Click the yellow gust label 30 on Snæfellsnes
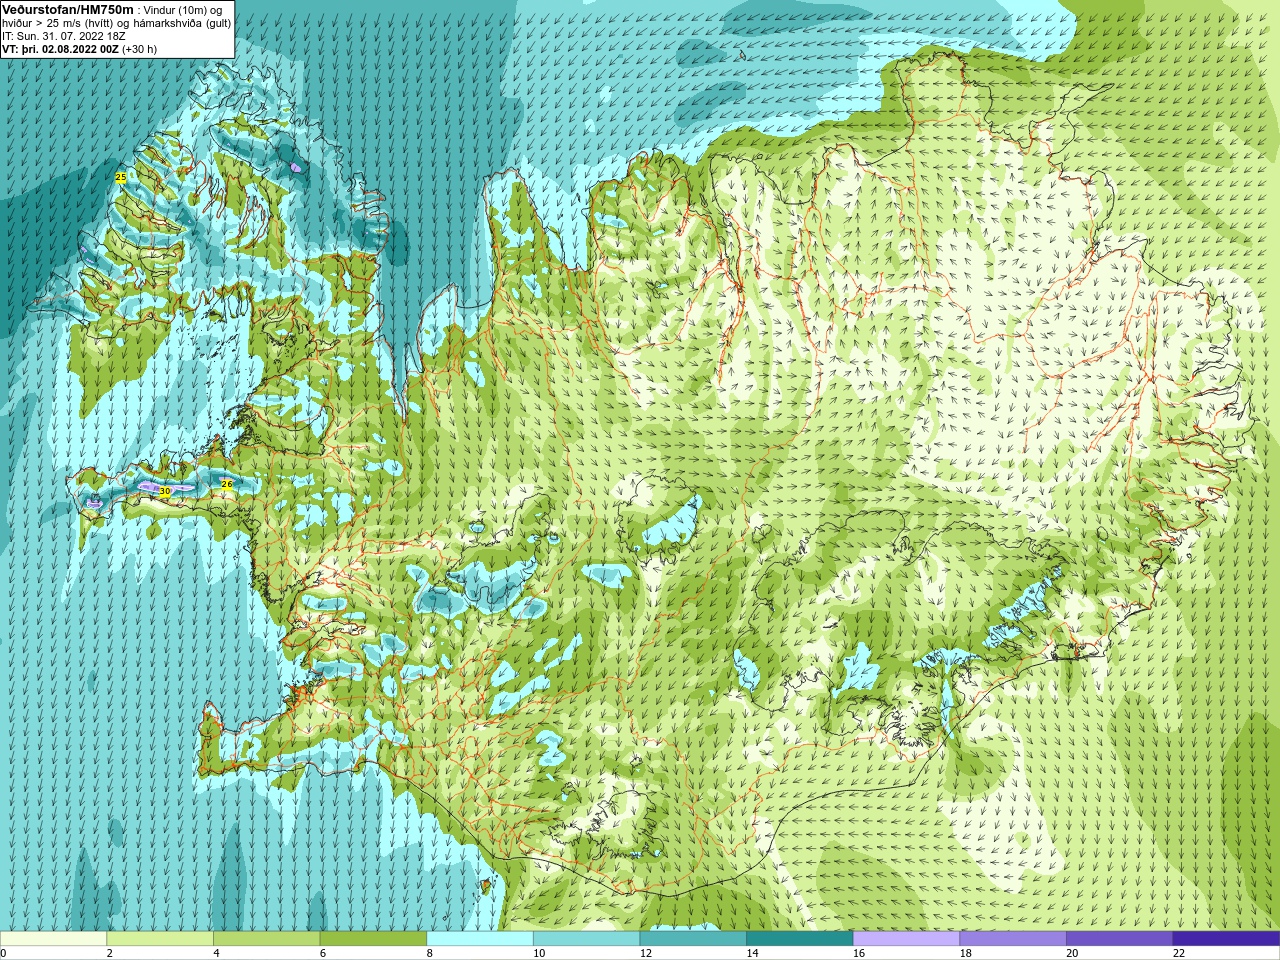This screenshot has height=960, width=1280. (165, 491)
